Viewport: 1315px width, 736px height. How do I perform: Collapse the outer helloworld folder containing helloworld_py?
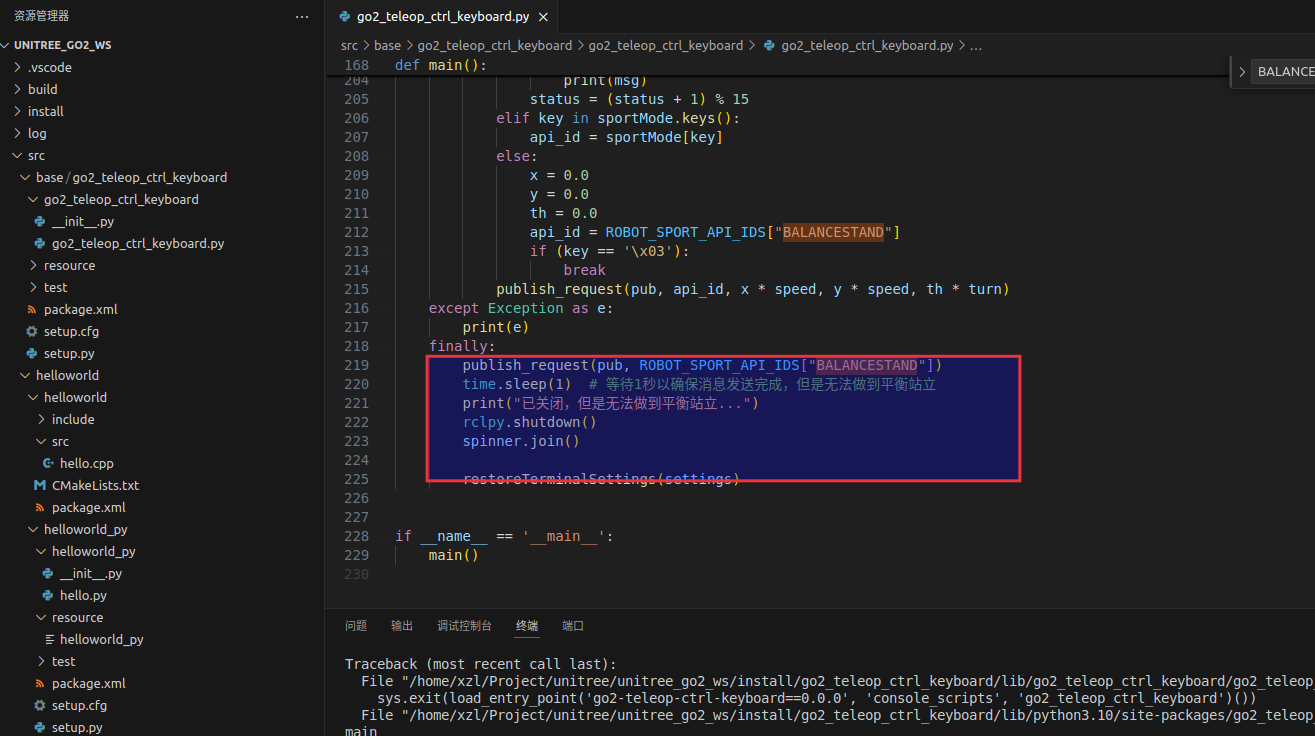(25, 375)
